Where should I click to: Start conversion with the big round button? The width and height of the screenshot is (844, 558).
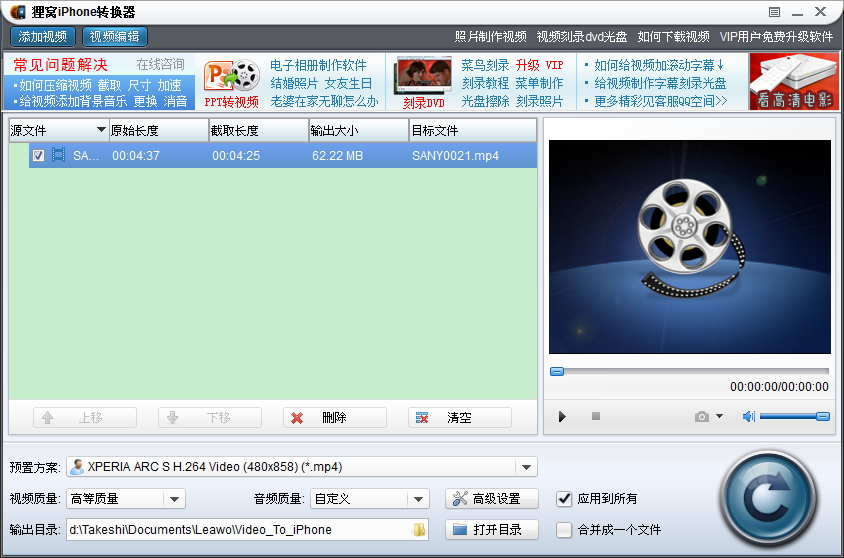tap(768, 499)
